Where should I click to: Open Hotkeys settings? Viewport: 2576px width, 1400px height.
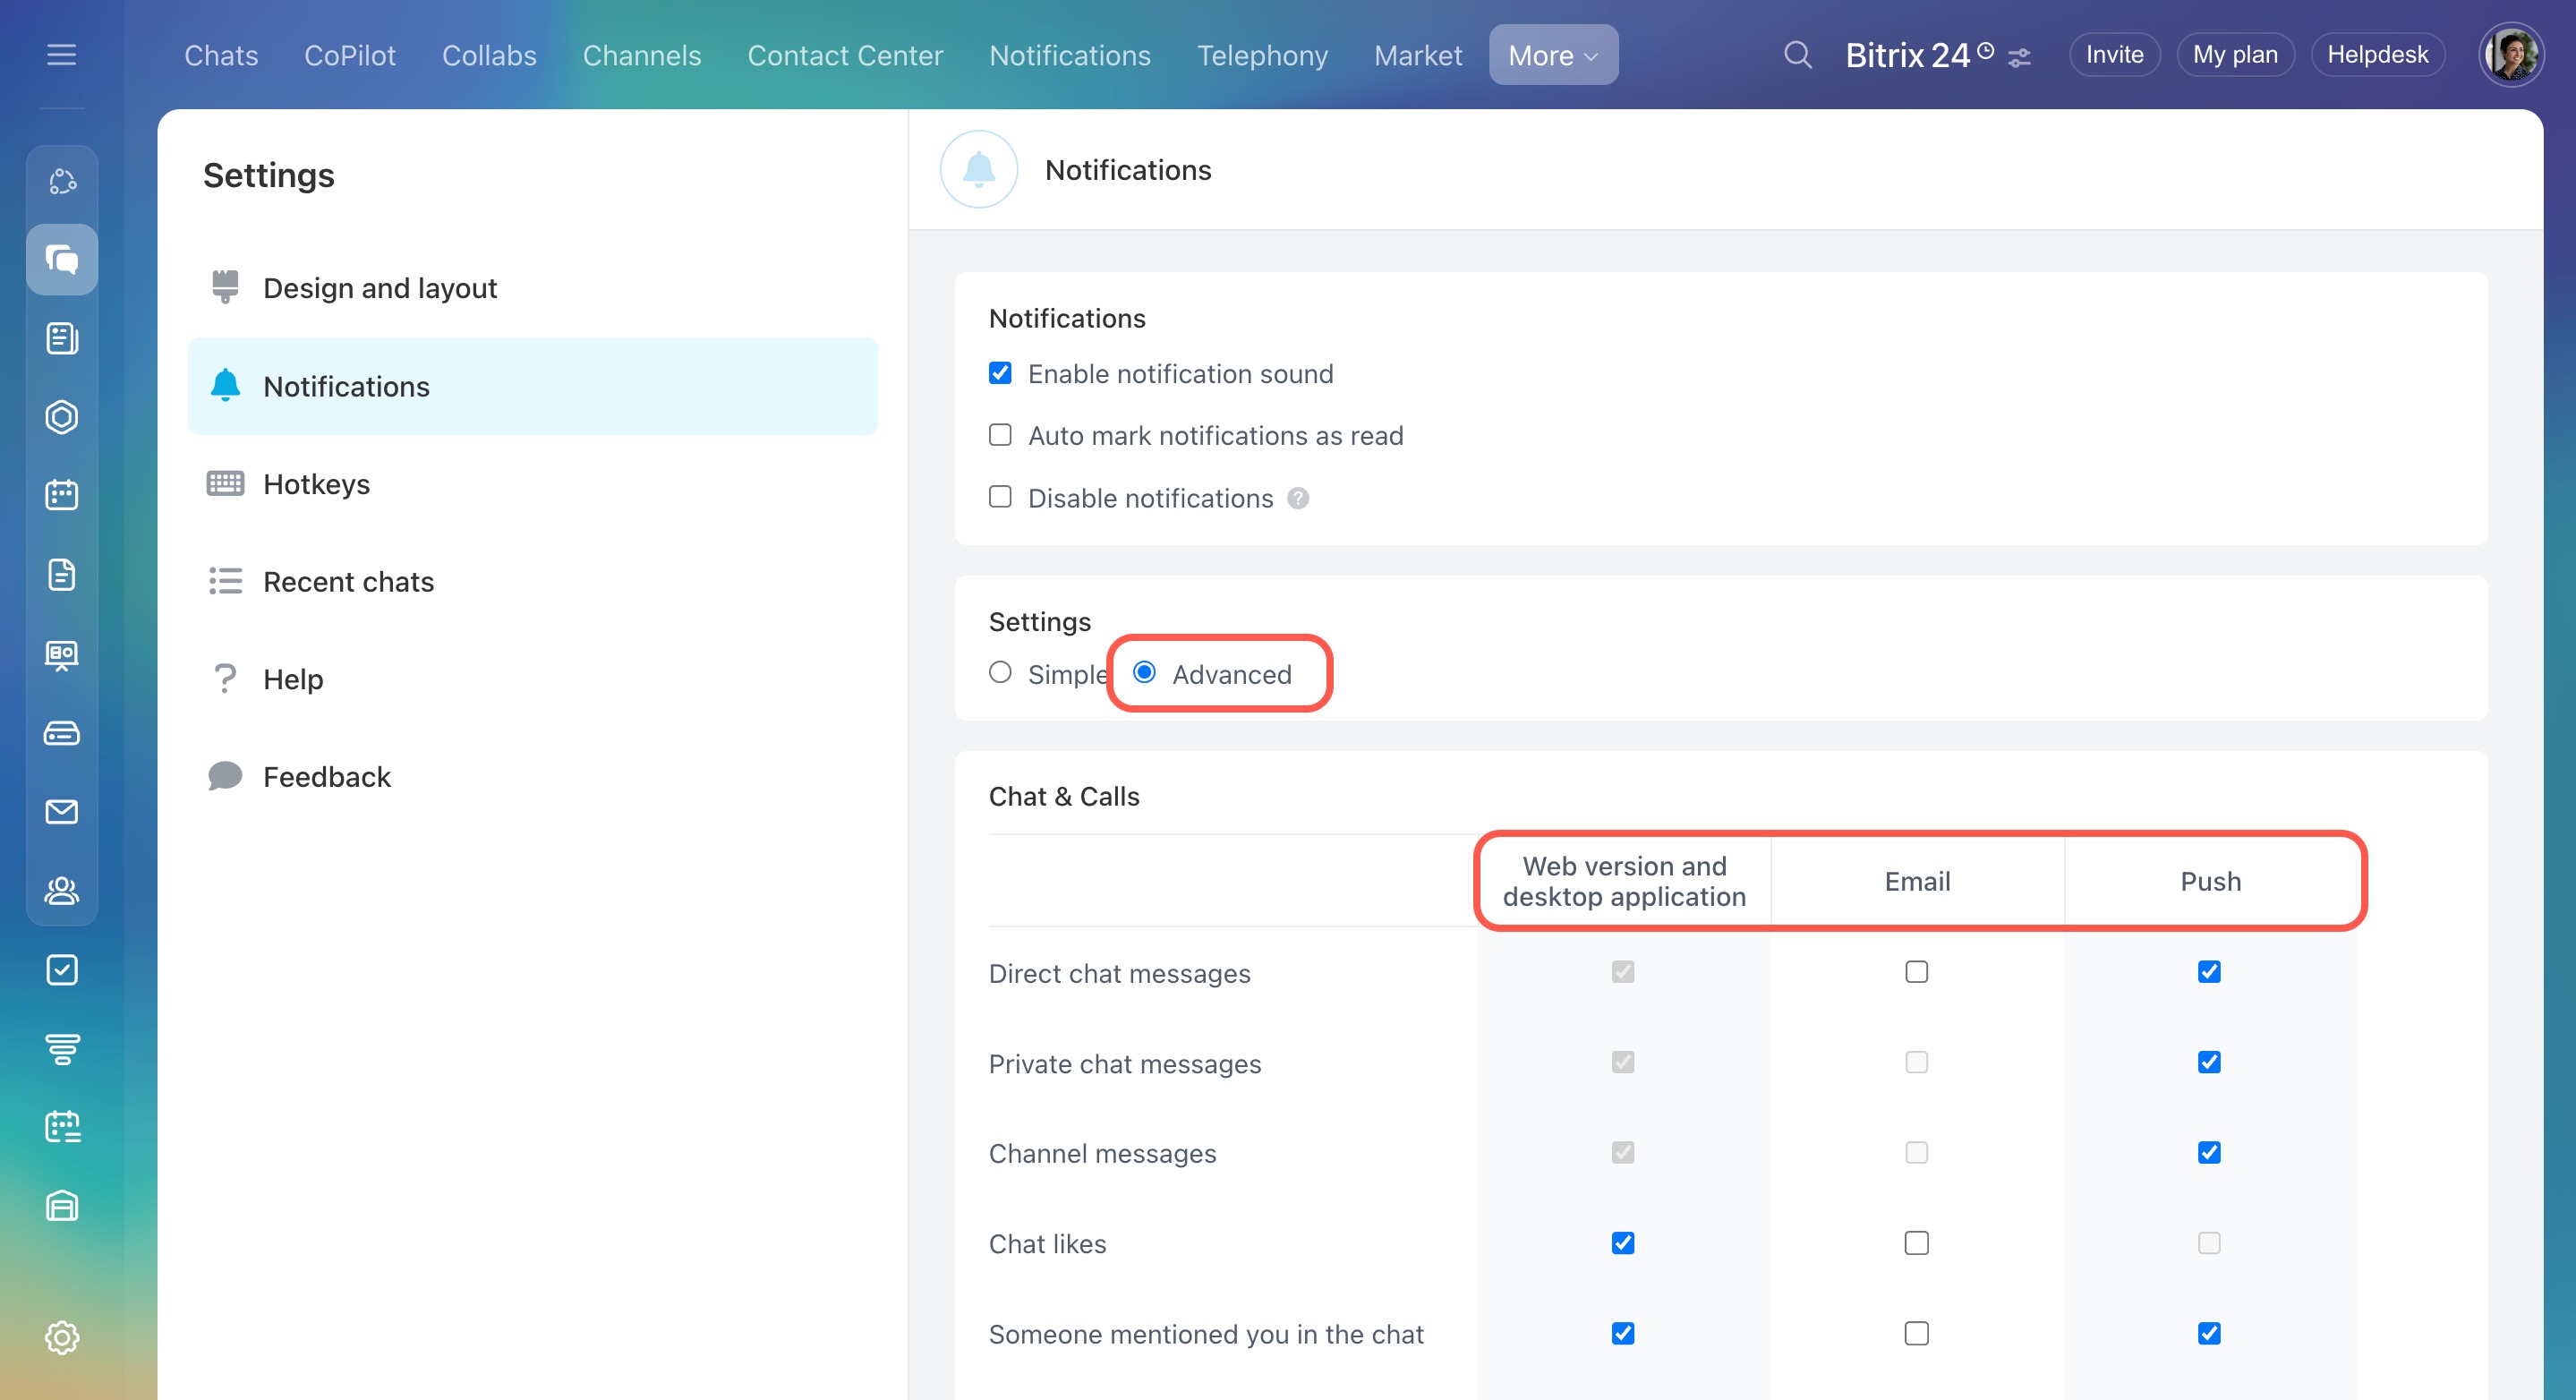(x=533, y=484)
